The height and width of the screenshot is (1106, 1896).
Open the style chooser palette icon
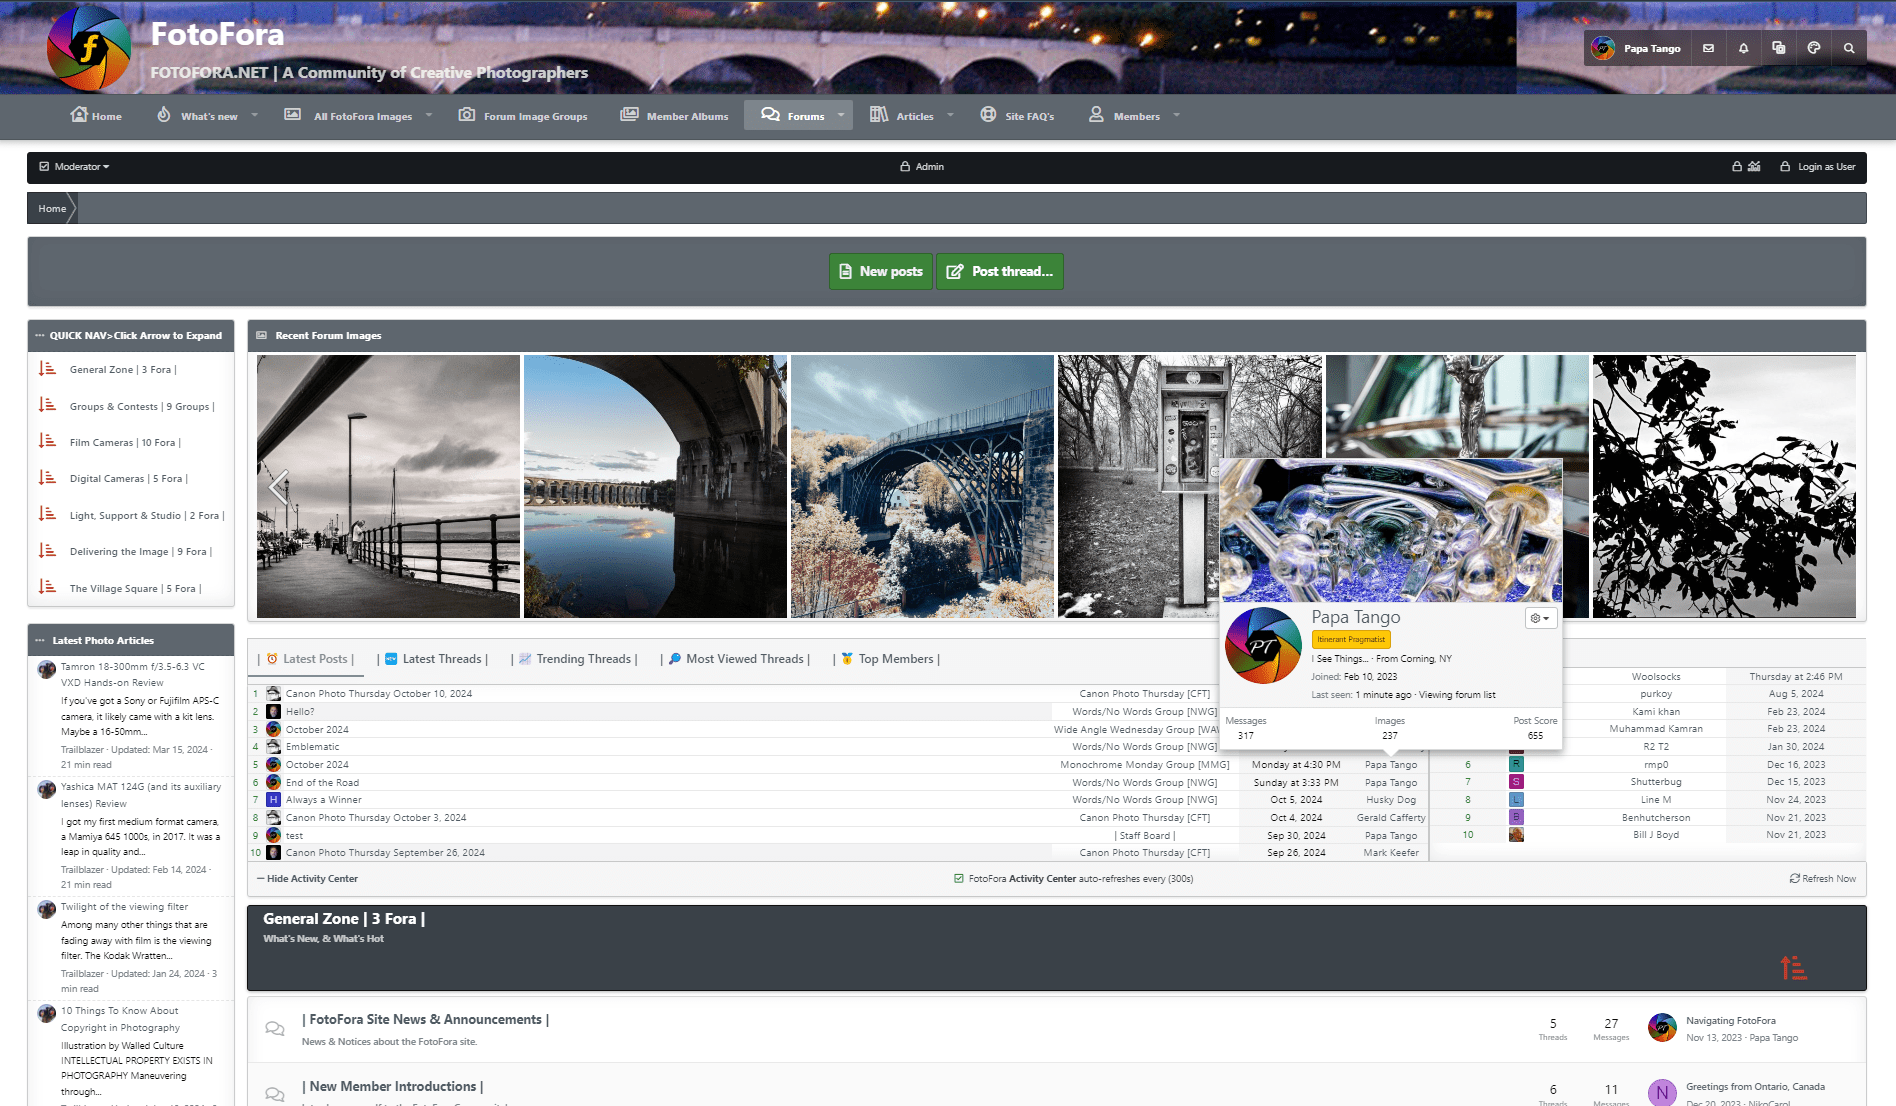1814,48
